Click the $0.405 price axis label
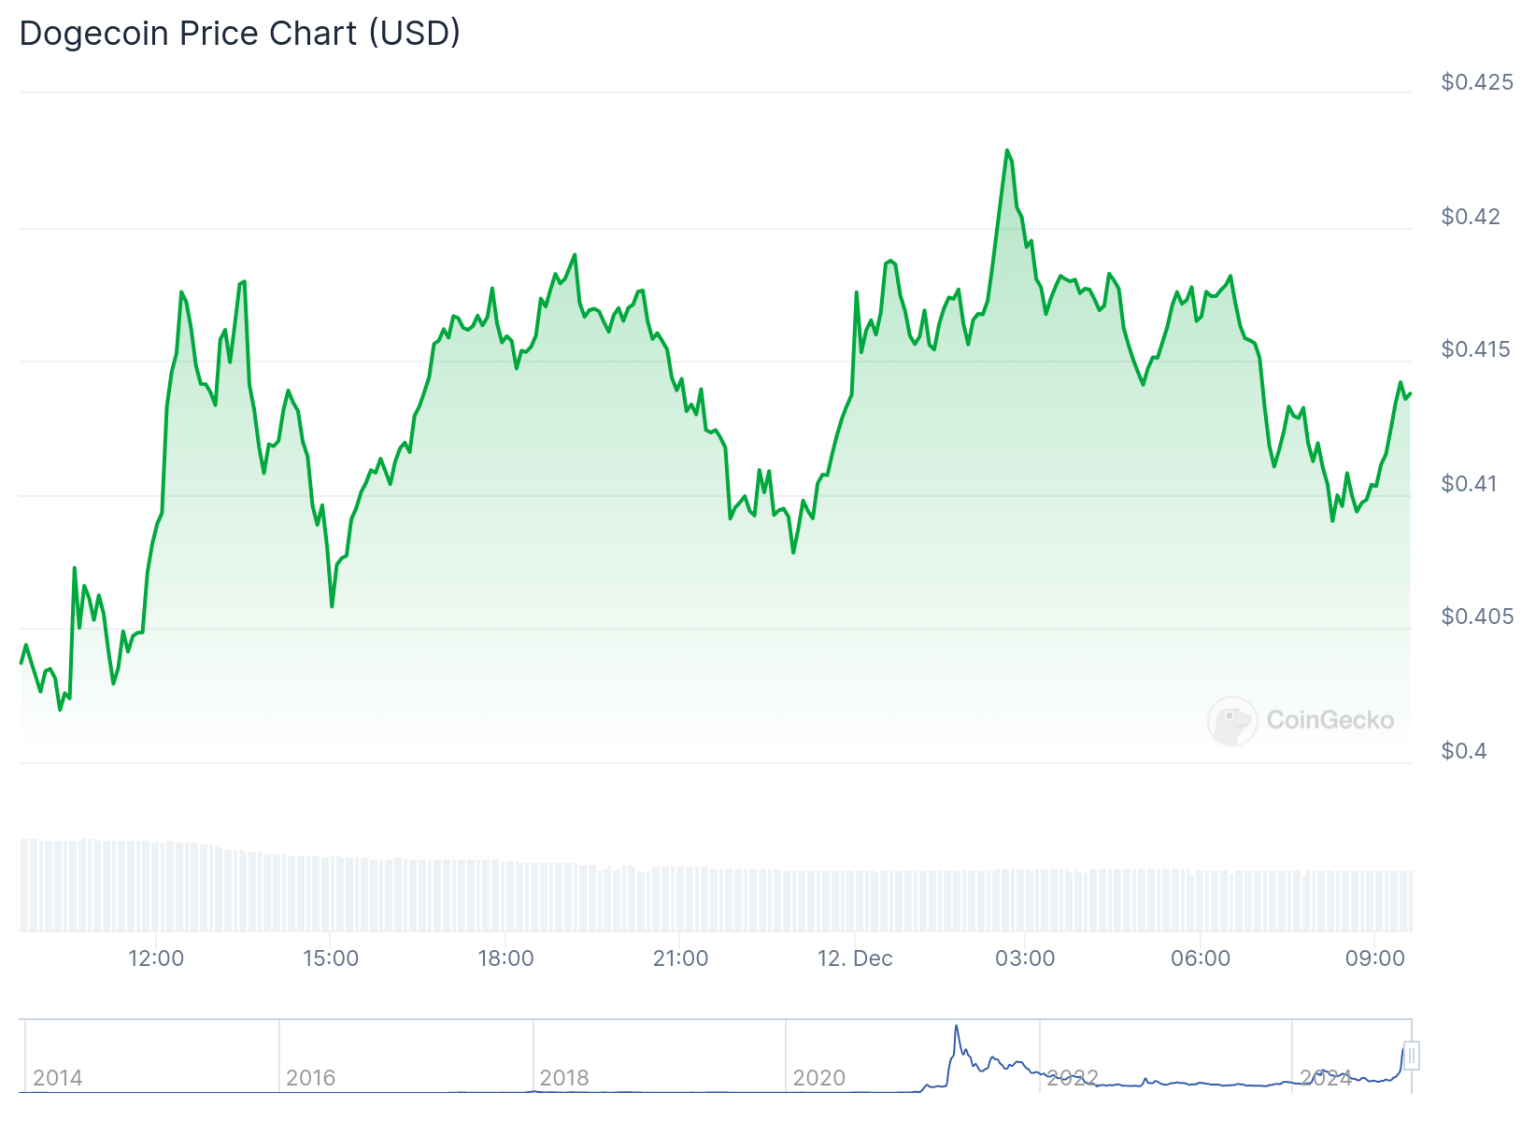This screenshot has width=1536, height=1121. click(1476, 616)
